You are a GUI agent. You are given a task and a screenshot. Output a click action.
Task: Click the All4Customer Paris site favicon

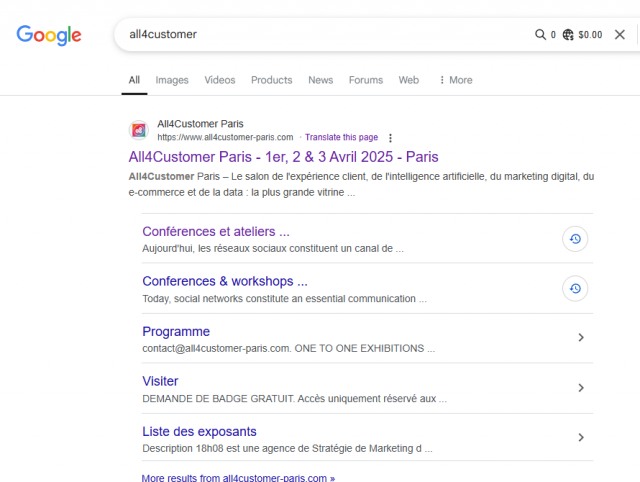pyautogui.click(x=139, y=130)
